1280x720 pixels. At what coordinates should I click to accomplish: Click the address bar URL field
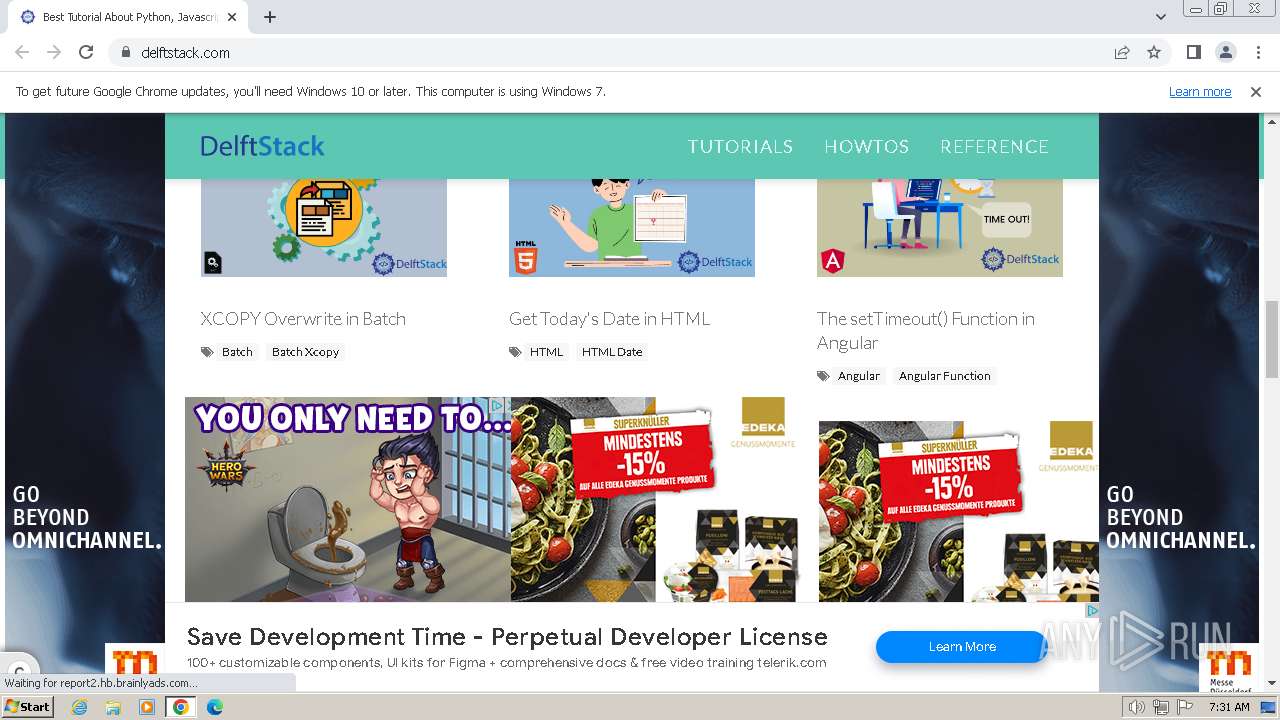(620, 52)
